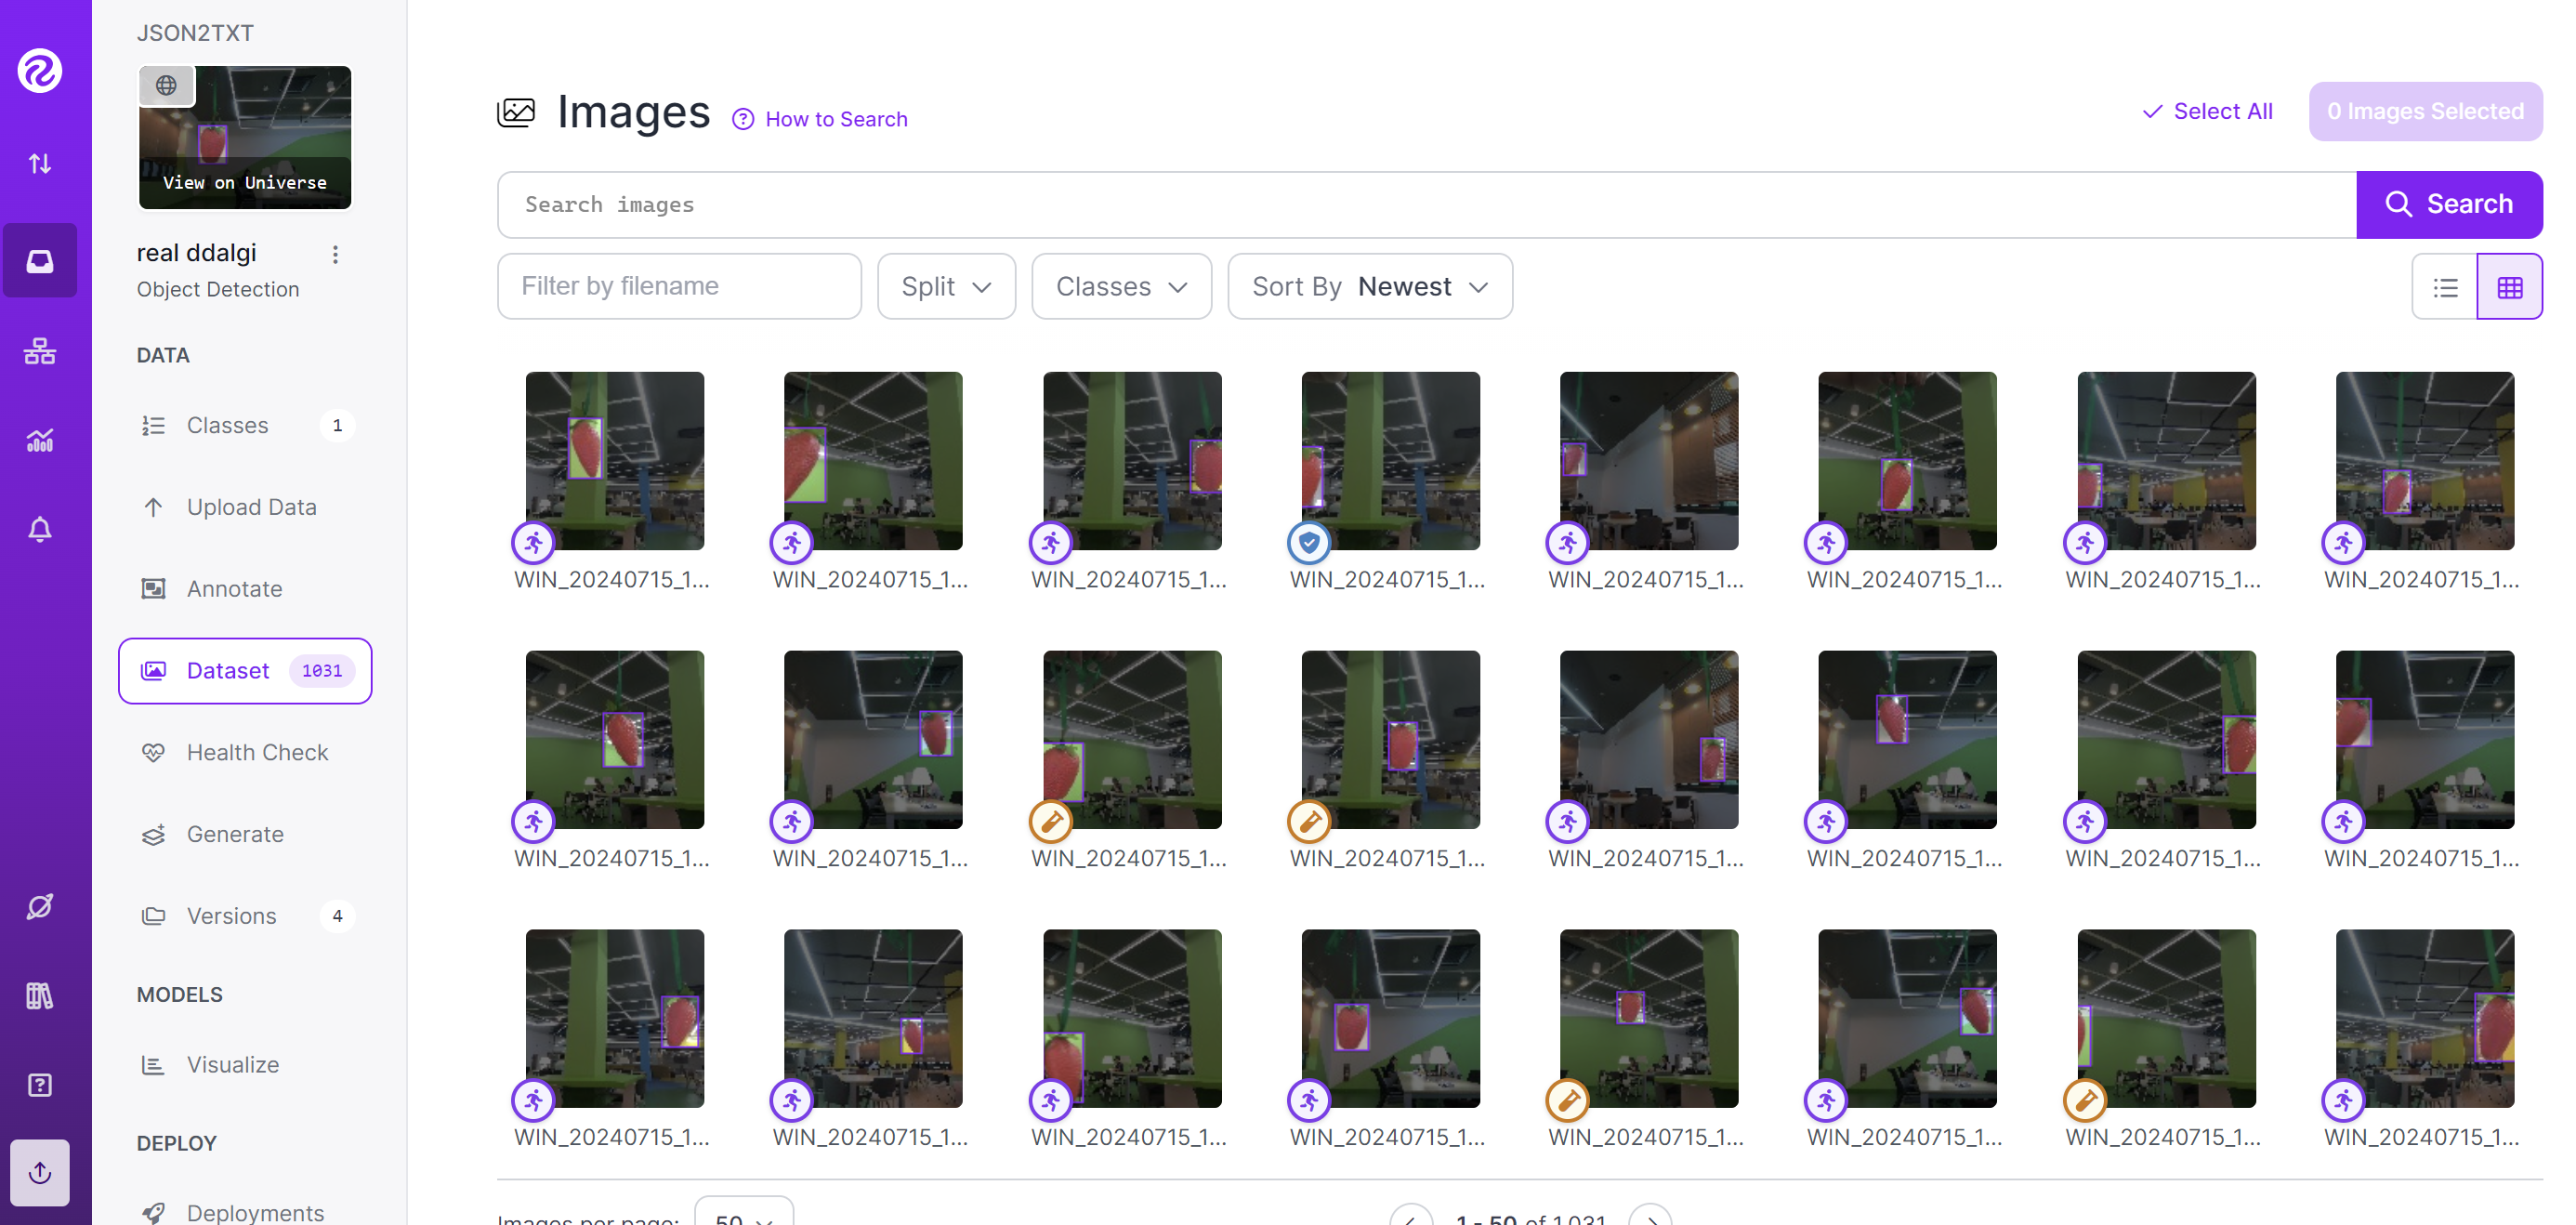Image resolution: width=2576 pixels, height=1225 pixels.
Task: Open the Sort By Newest dropdown
Action: pos(1369,287)
